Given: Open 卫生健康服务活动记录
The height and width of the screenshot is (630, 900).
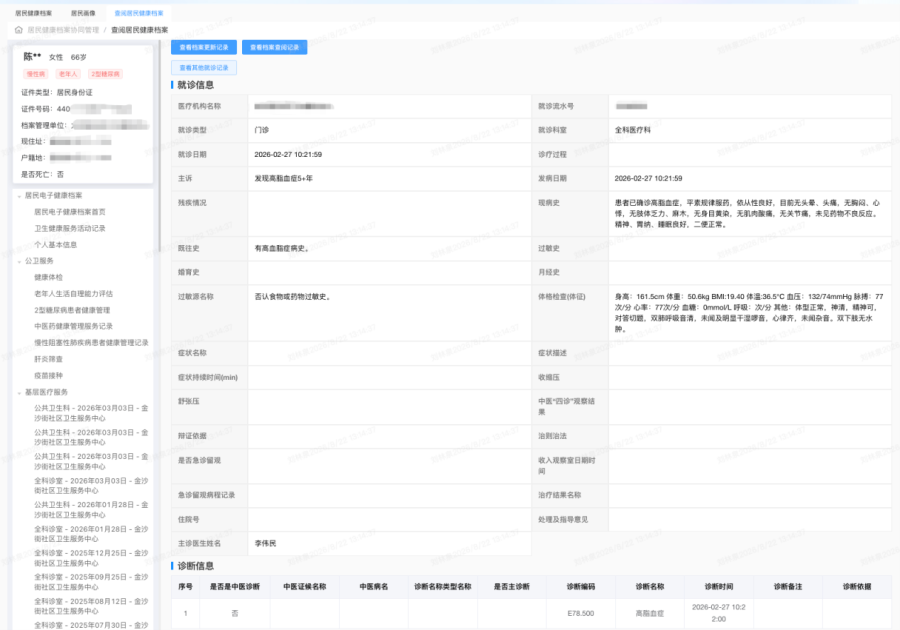Looking at the screenshot, I should [x=70, y=228].
